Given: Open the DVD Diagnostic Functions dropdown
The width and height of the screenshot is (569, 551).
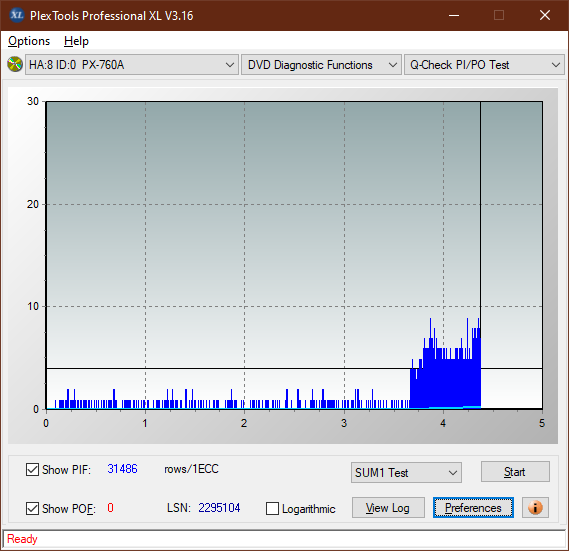Looking at the screenshot, I should pyautogui.click(x=321, y=65).
